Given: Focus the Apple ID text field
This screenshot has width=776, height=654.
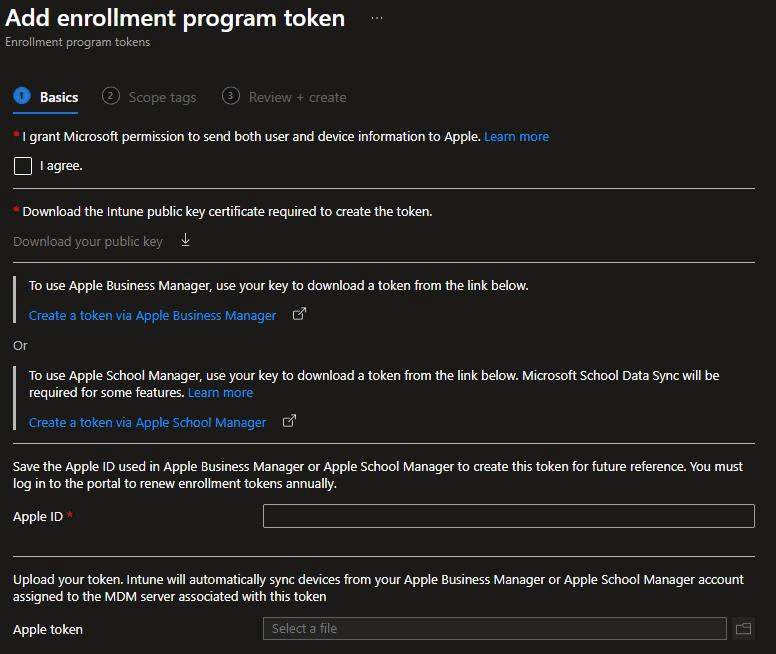Looking at the screenshot, I should [508, 516].
